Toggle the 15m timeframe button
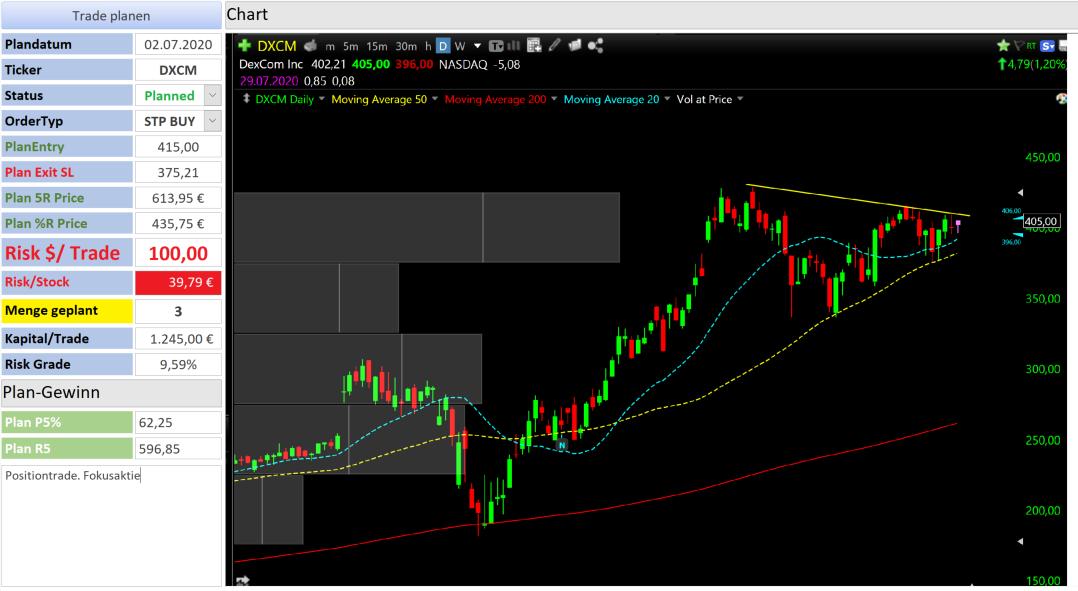This screenshot has width=1078, height=591. tap(377, 46)
